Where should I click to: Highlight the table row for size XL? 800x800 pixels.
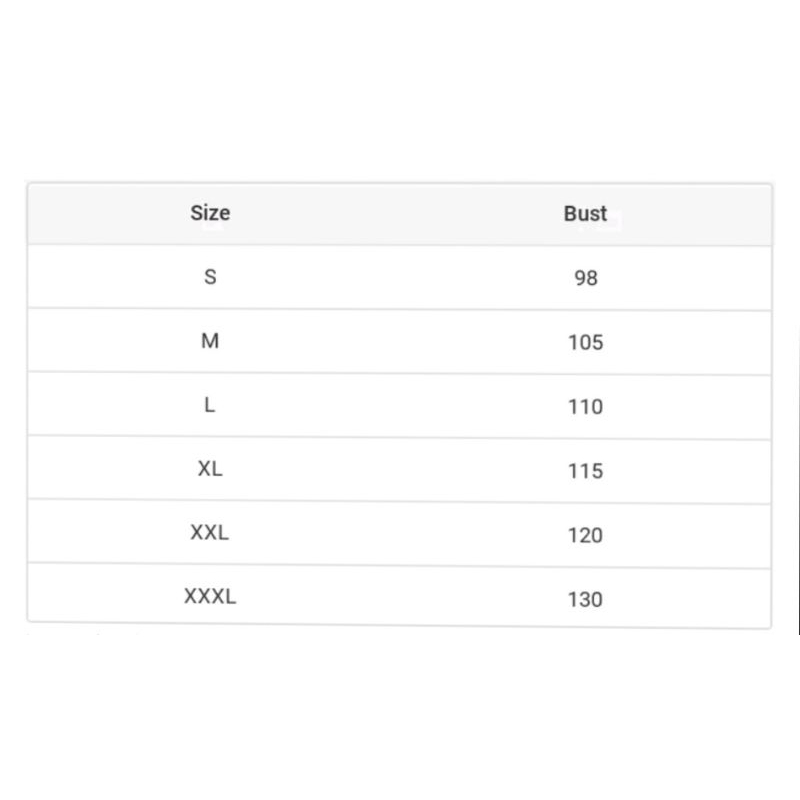click(400, 469)
